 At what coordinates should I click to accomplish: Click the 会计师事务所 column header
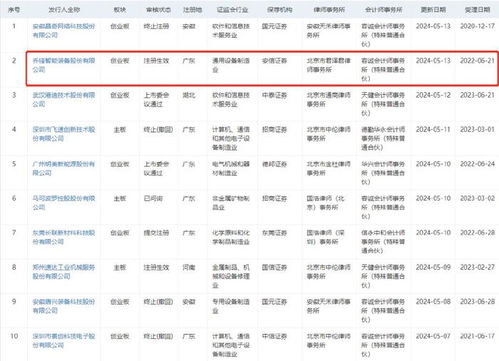pyautogui.click(x=383, y=10)
